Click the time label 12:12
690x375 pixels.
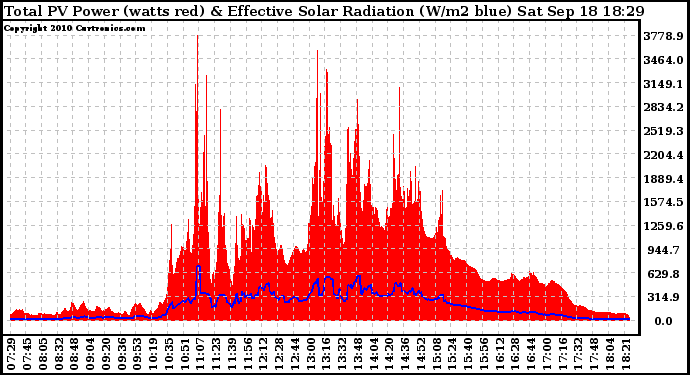264,354
